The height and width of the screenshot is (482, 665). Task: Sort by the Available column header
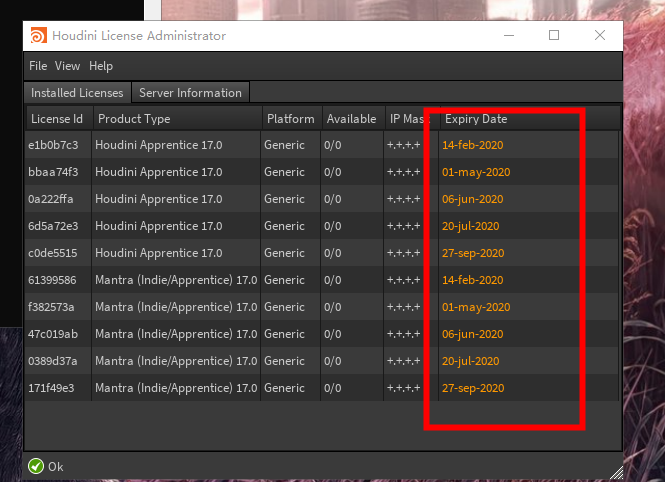point(353,119)
